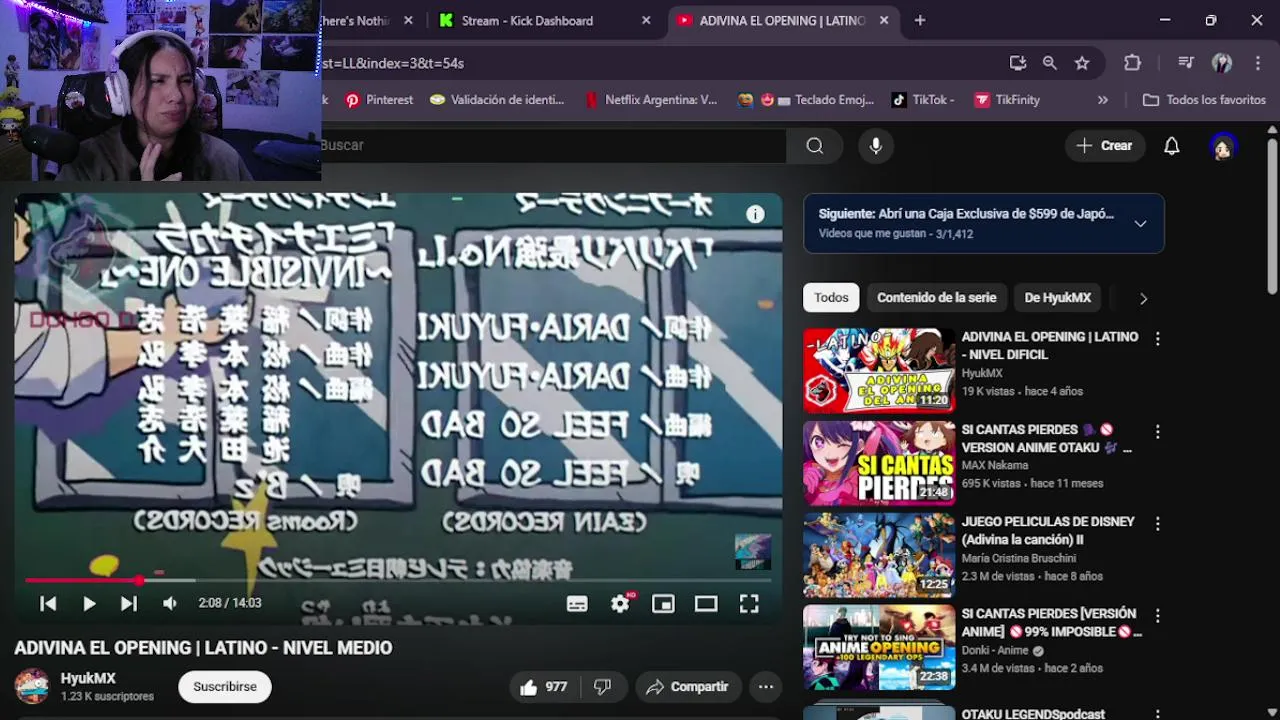Image resolution: width=1280 pixels, height=720 pixels.
Task: Open Chrome three-dot menu
Action: click(x=1257, y=63)
